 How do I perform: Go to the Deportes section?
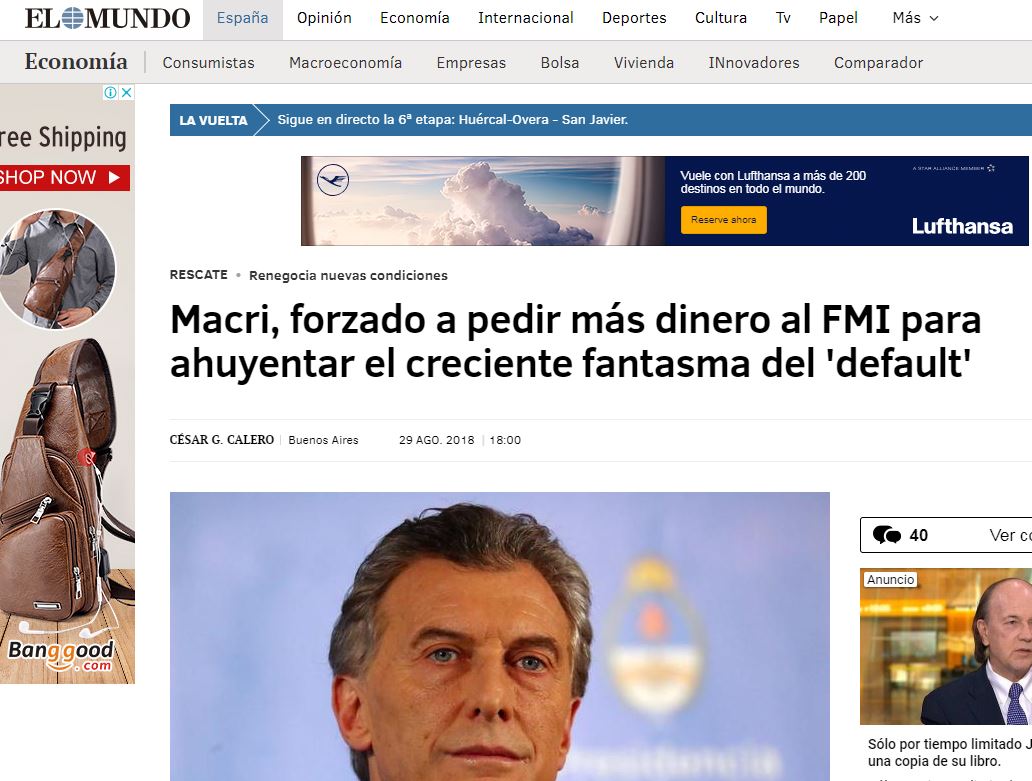pyautogui.click(x=634, y=18)
